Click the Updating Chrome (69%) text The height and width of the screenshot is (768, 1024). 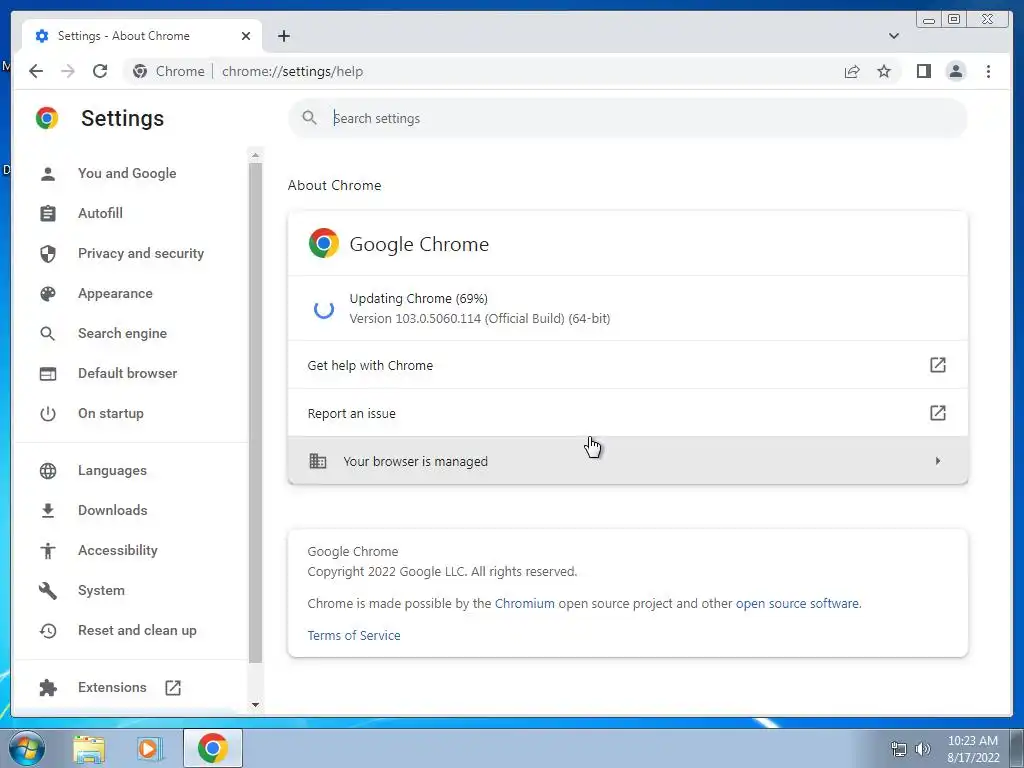(x=419, y=298)
